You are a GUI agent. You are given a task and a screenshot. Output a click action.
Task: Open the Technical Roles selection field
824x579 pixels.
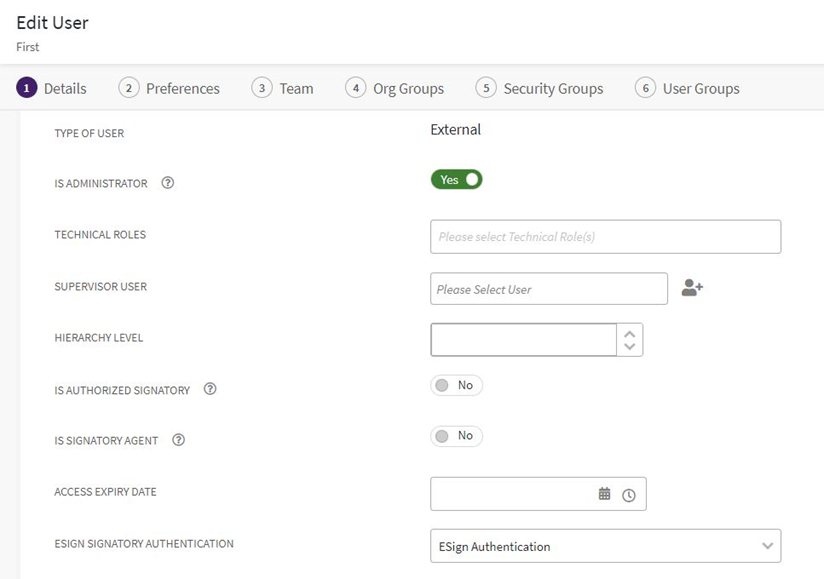coord(605,237)
